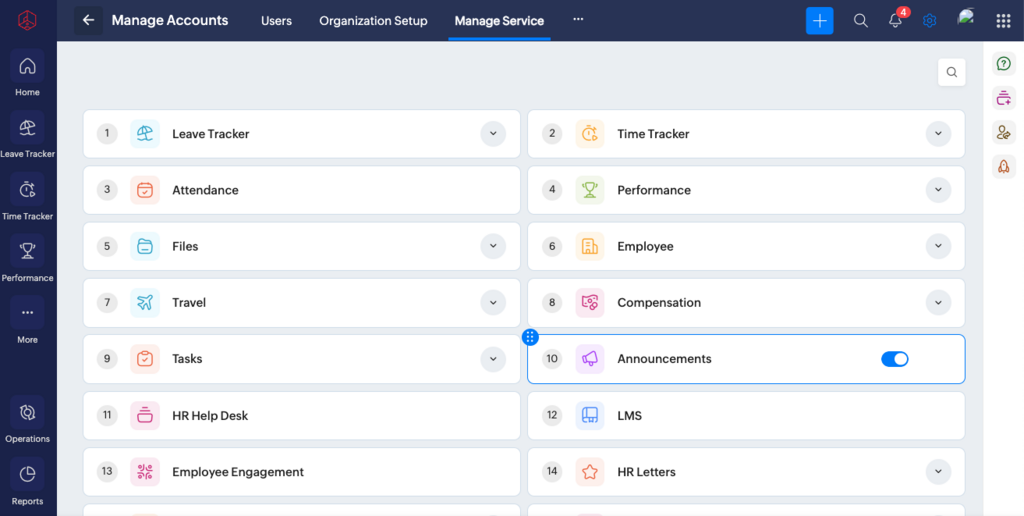The image size is (1024, 516).
Task: Grab the Announcements row drag handle
Action: (x=530, y=338)
